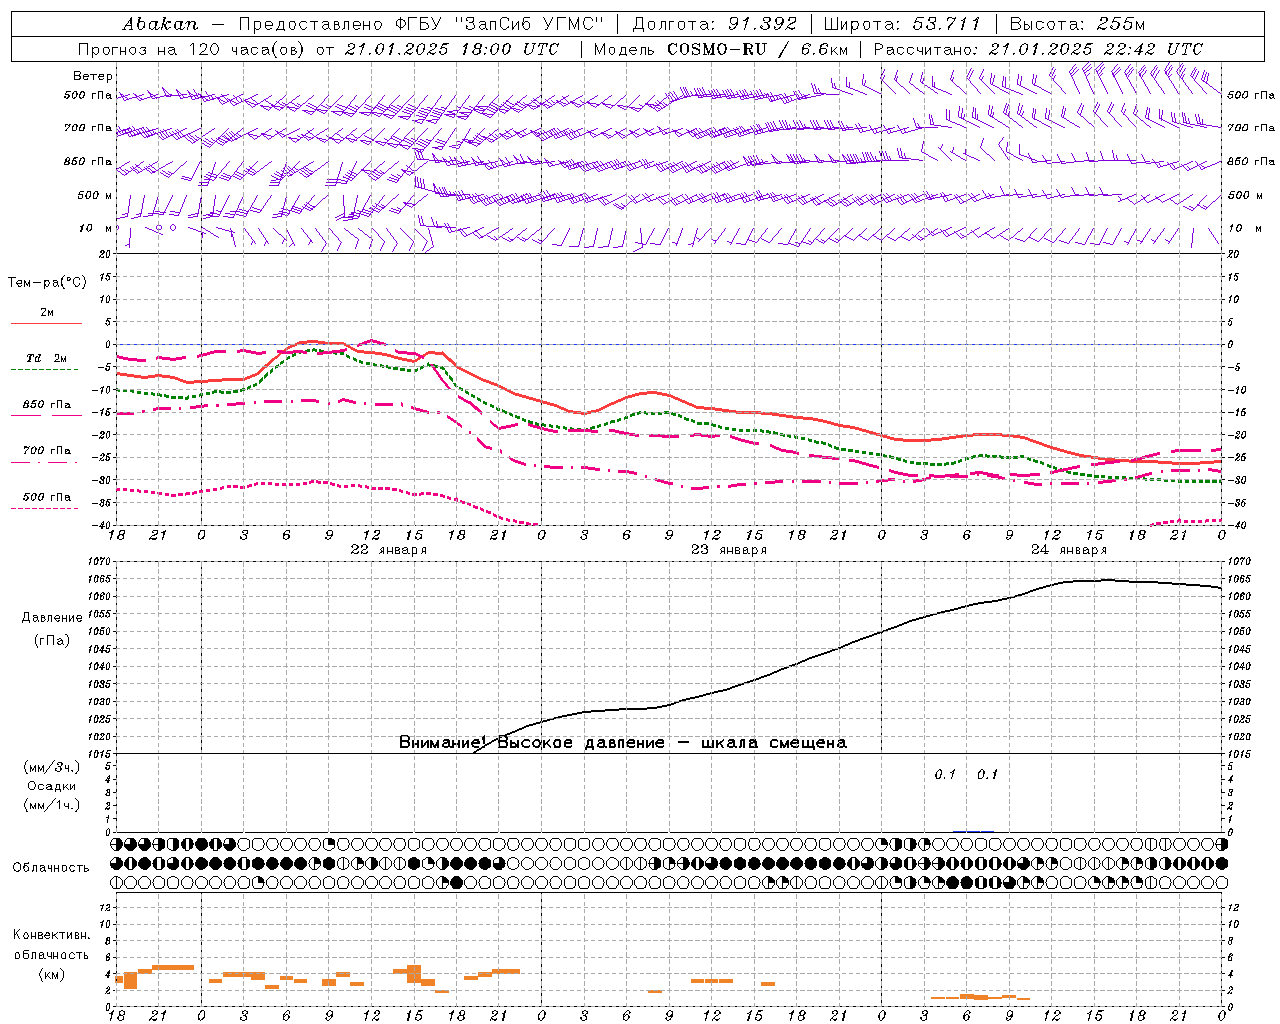Select the 500 гПа temperature legend entry

[47, 497]
